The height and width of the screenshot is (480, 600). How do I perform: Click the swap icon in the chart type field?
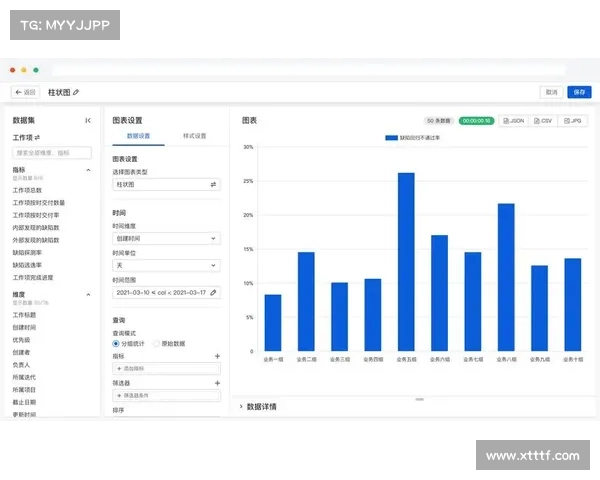[213, 185]
